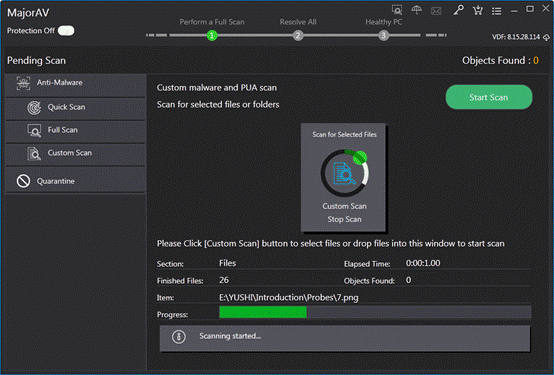
Task: Click the Elapsed Time value 0:00:1.00
Action: [423, 263]
